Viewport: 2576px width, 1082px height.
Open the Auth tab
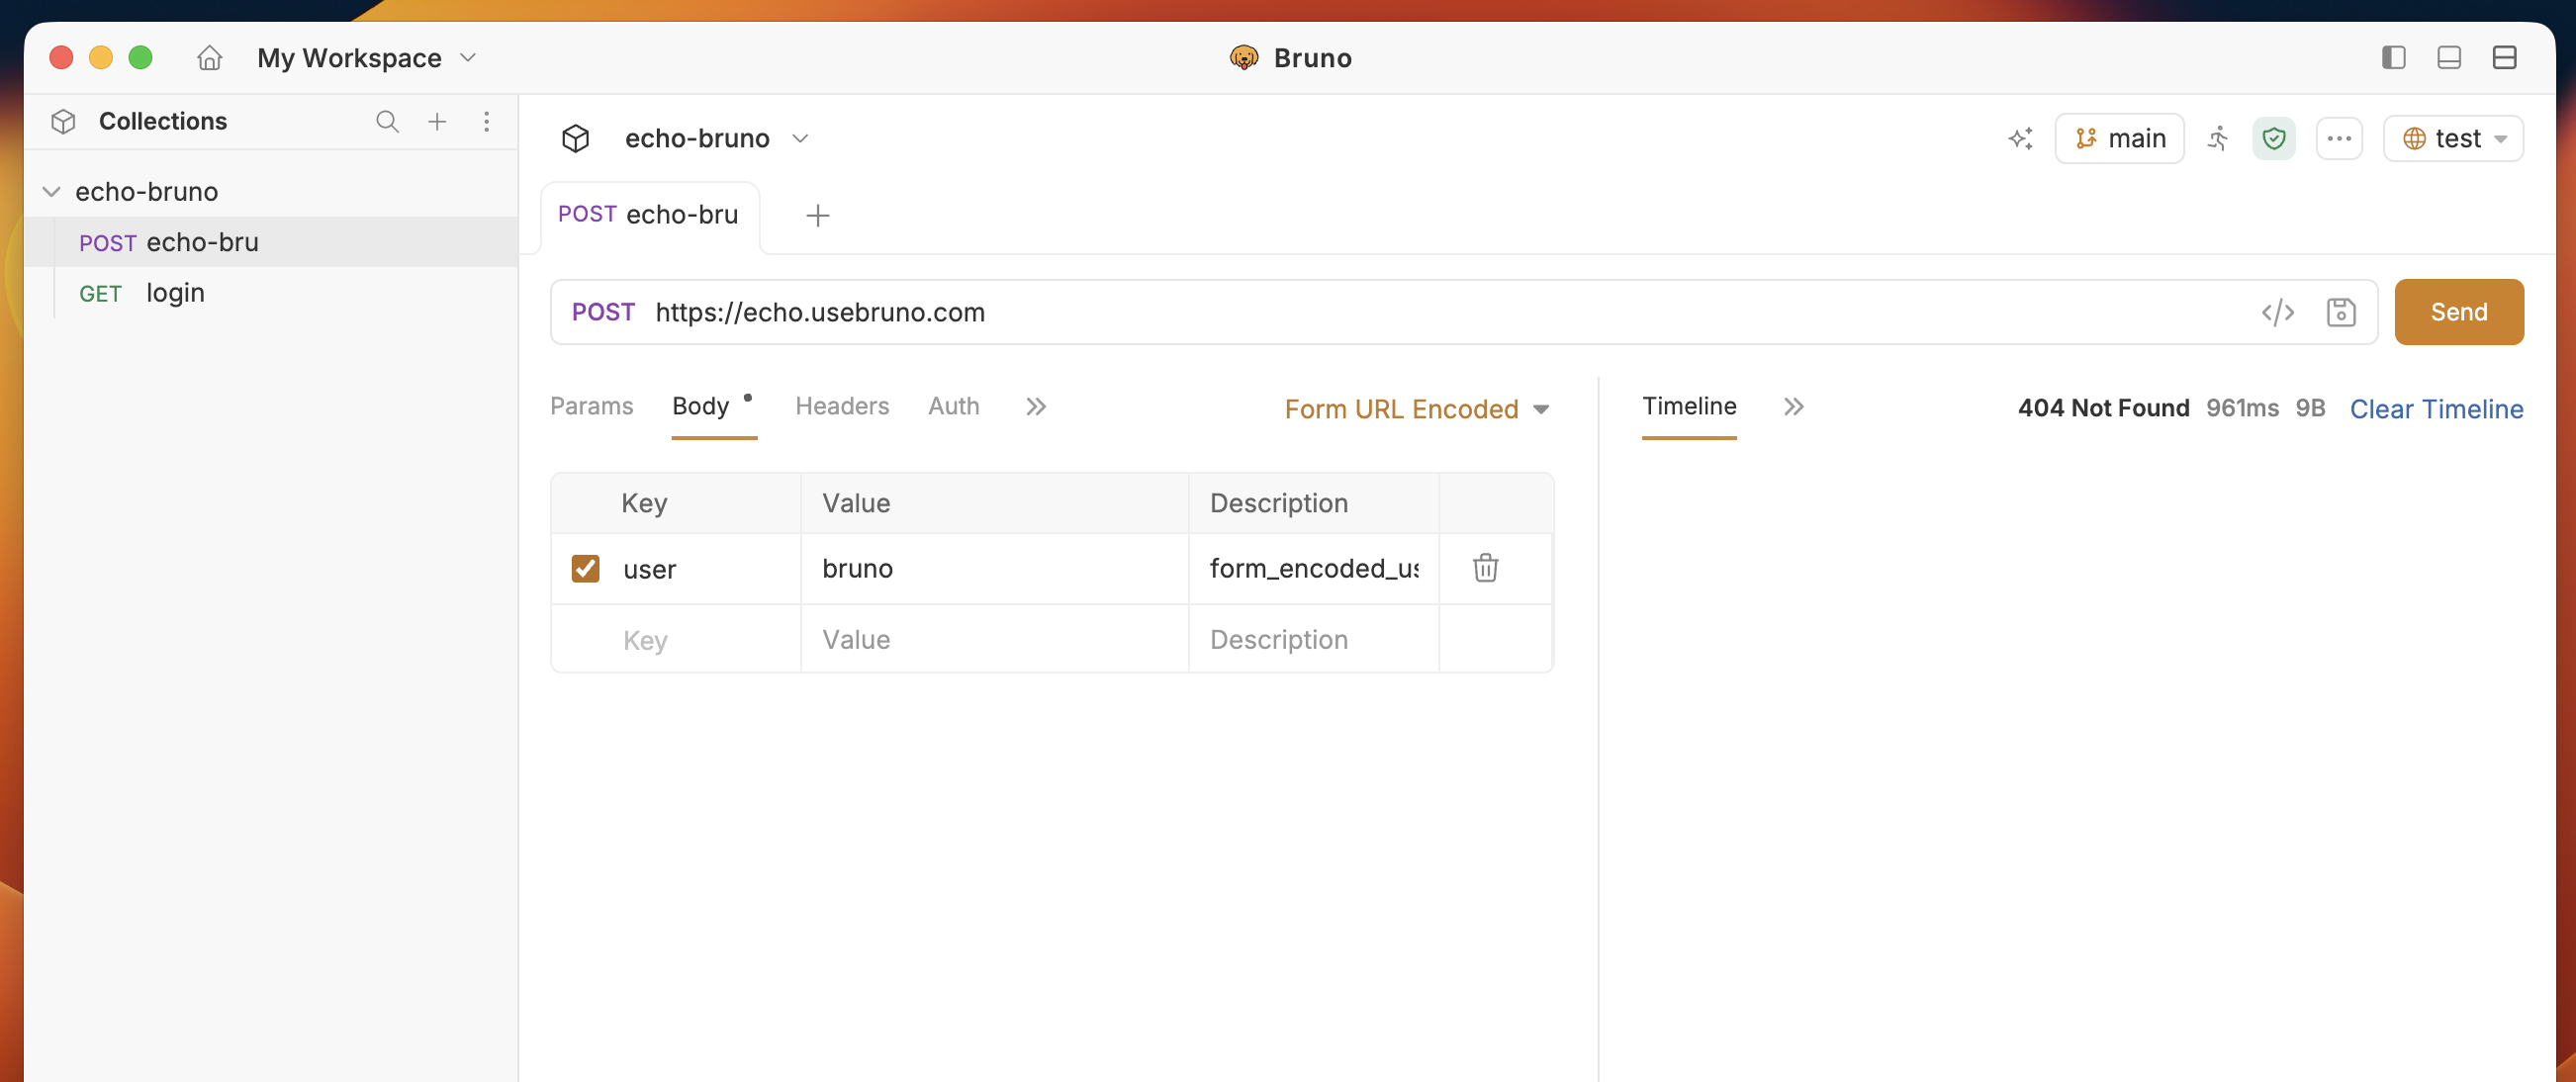click(953, 406)
